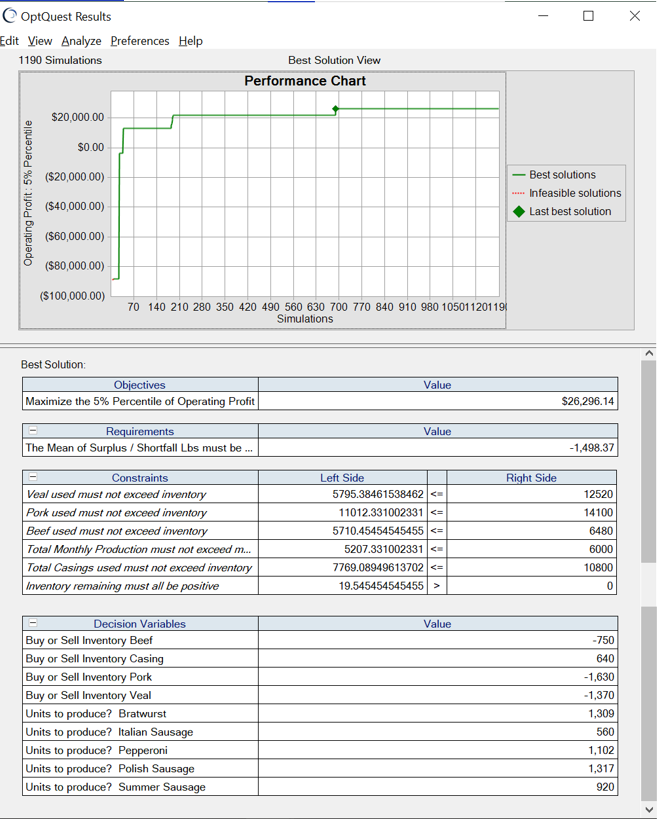Click the Right Side column header

(x=532, y=477)
